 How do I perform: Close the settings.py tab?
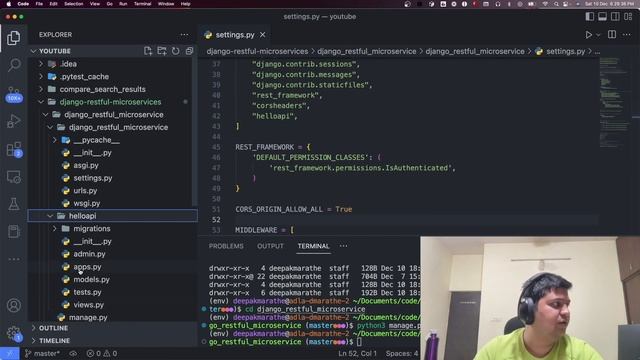point(262,35)
